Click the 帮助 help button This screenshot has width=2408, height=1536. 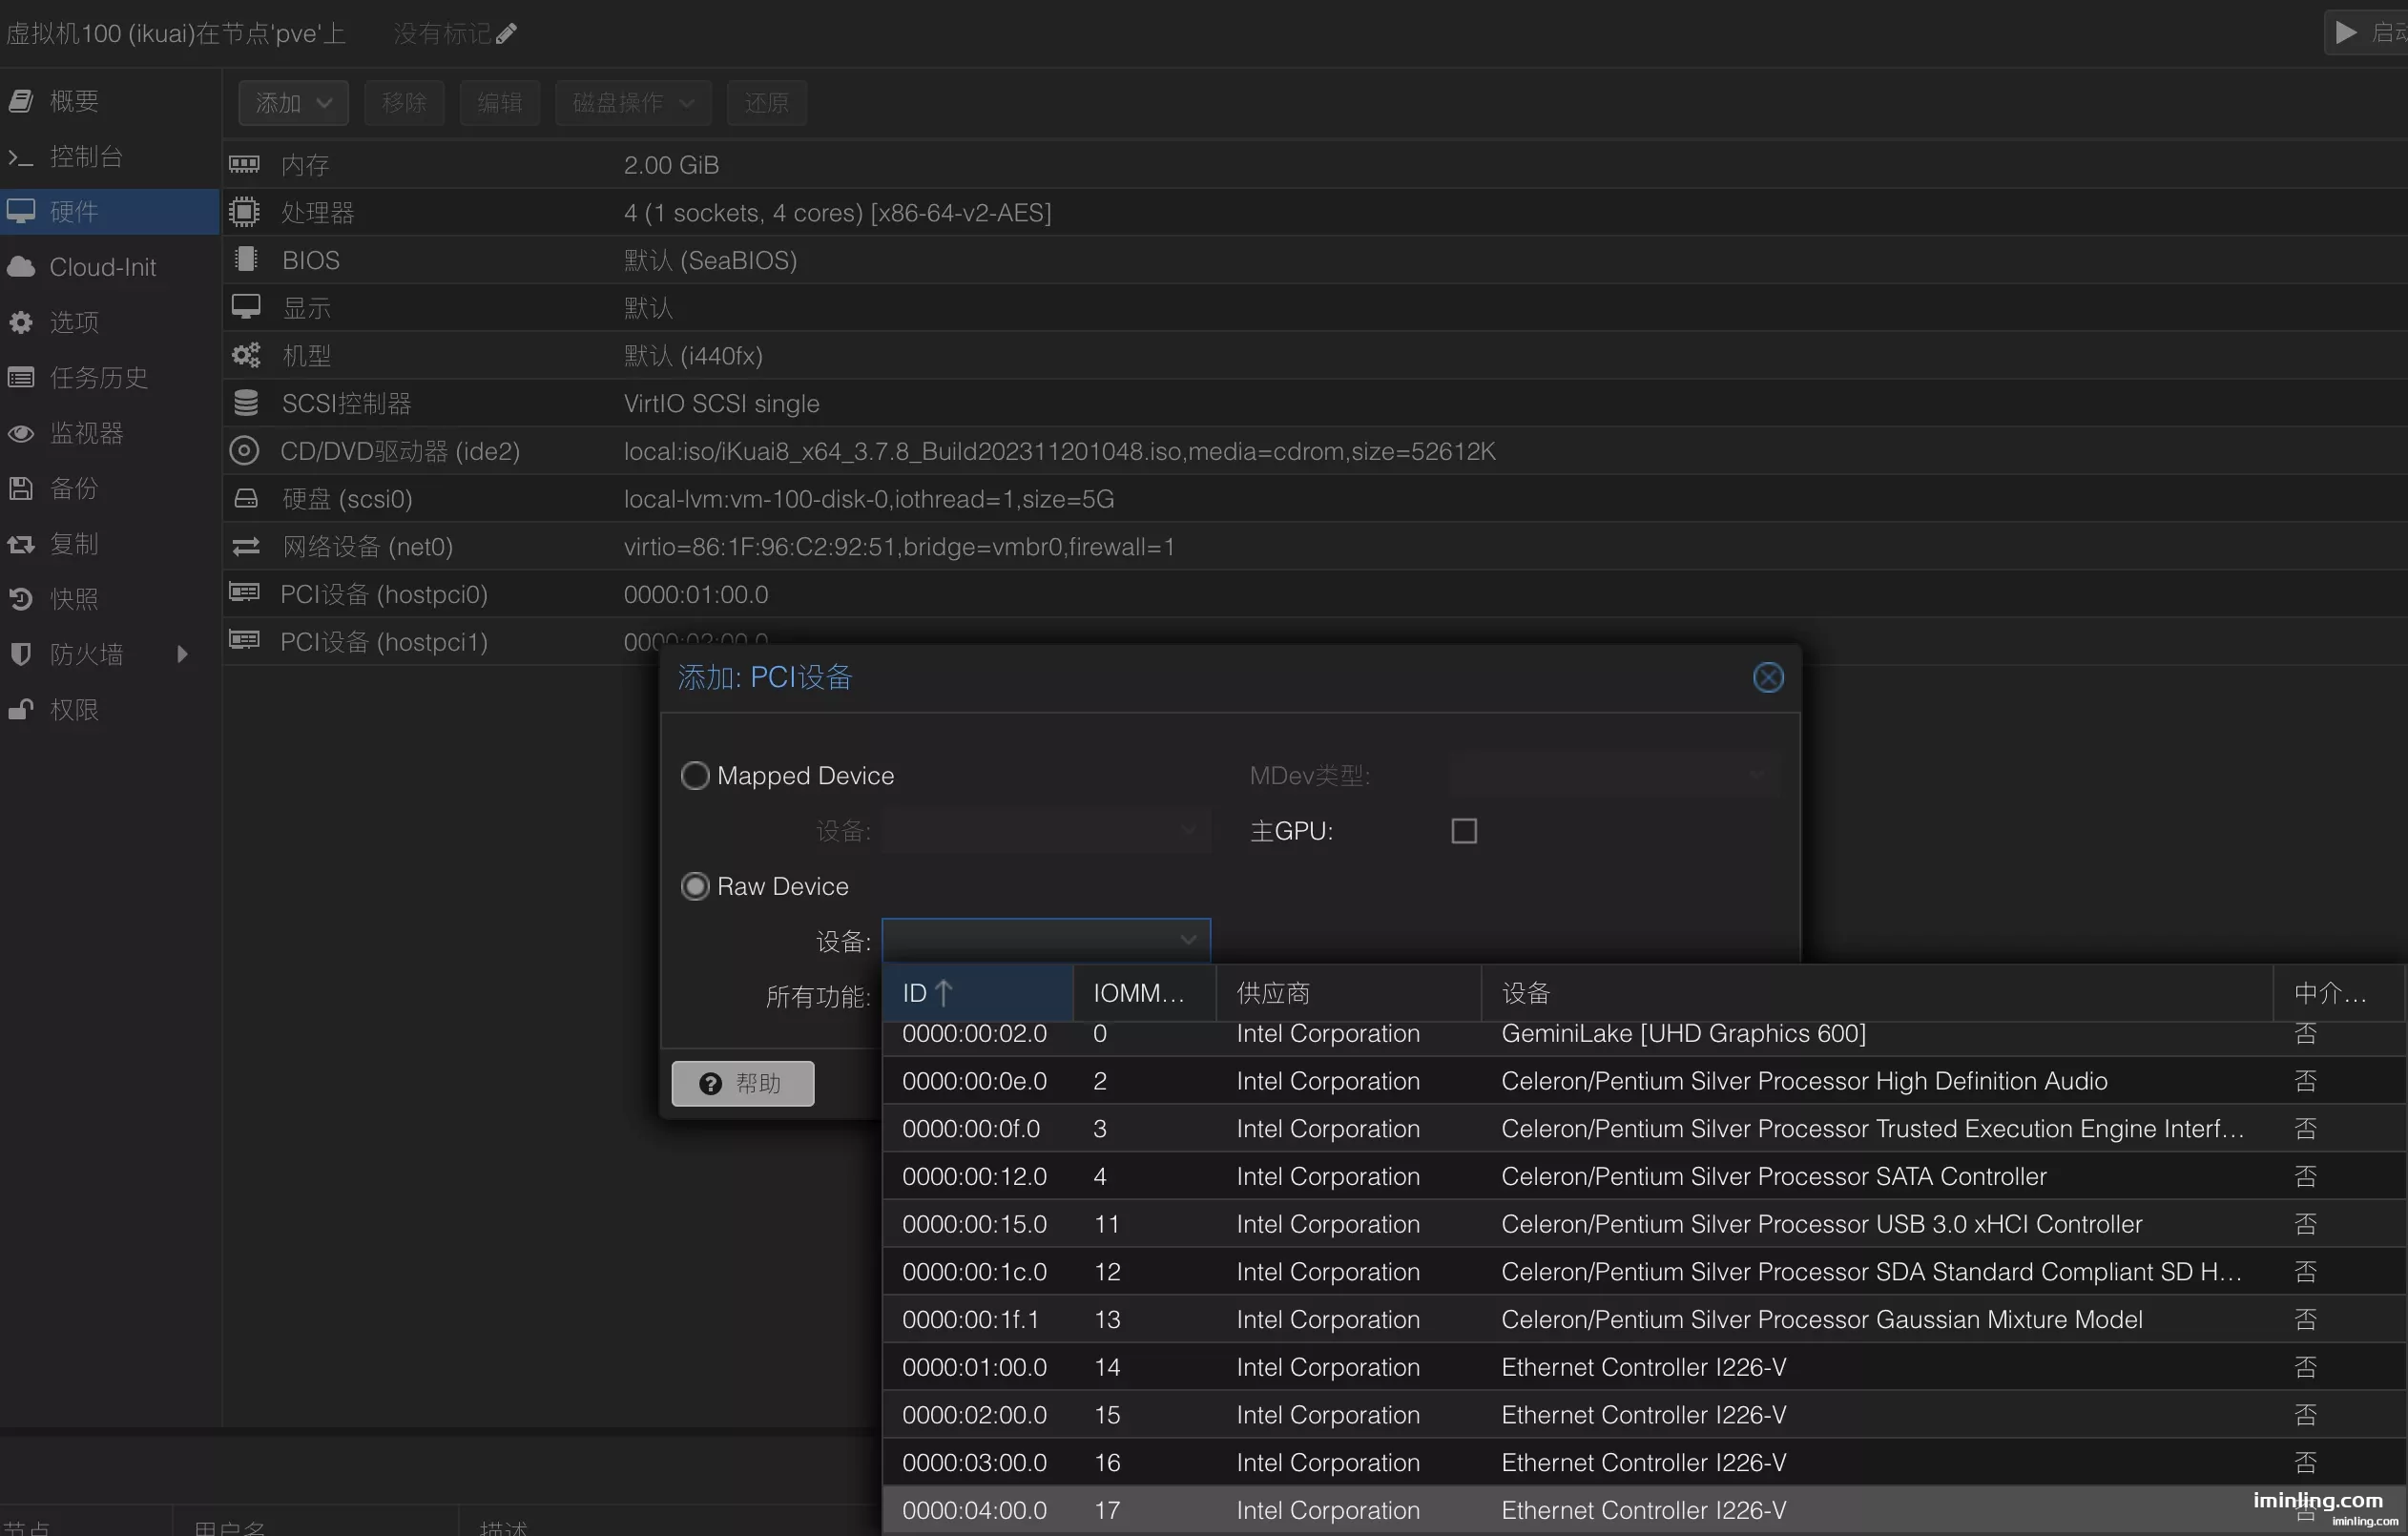pyautogui.click(x=743, y=1084)
